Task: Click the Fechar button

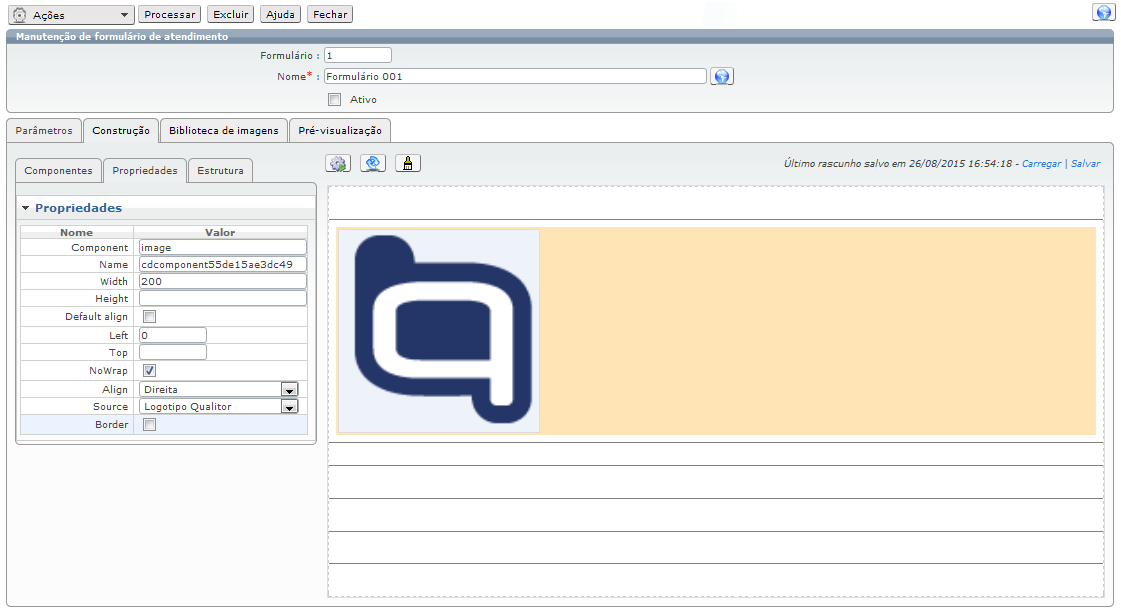Action: pyautogui.click(x=330, y=14)
